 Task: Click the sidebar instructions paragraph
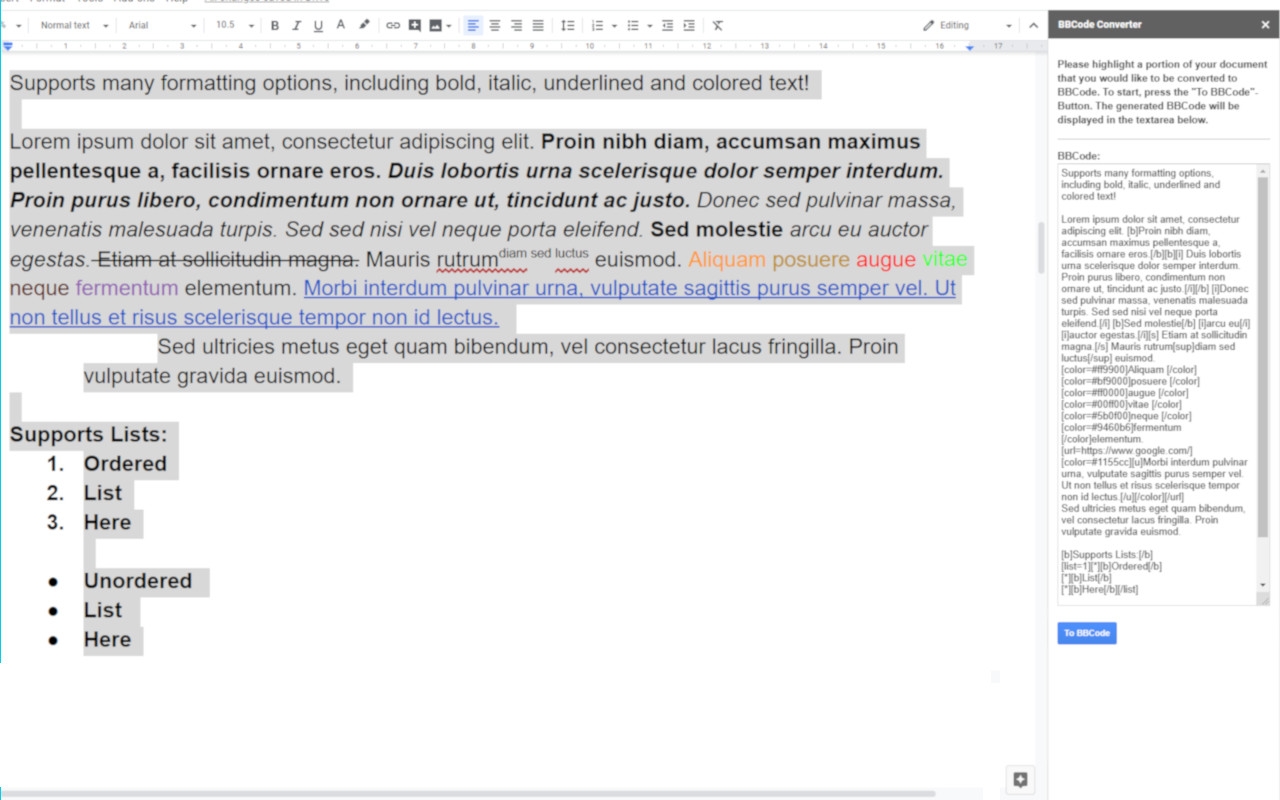point(1163,92)
